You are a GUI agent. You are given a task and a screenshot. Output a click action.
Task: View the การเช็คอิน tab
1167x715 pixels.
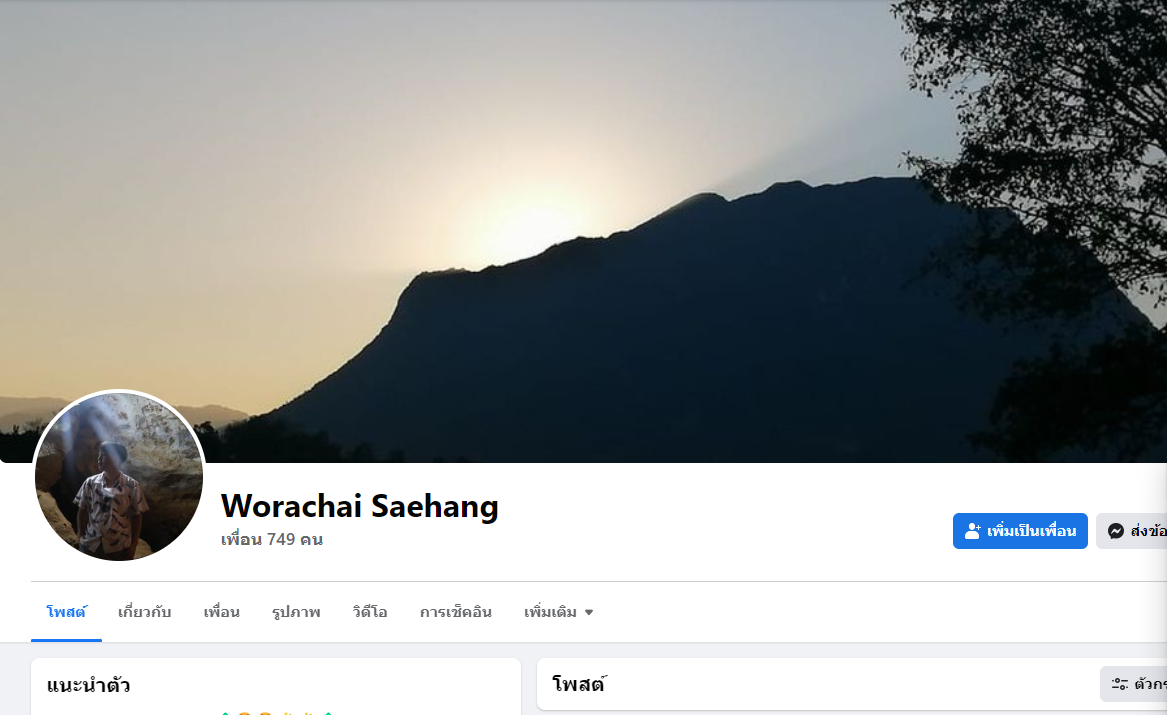click(x=455, y=612)
